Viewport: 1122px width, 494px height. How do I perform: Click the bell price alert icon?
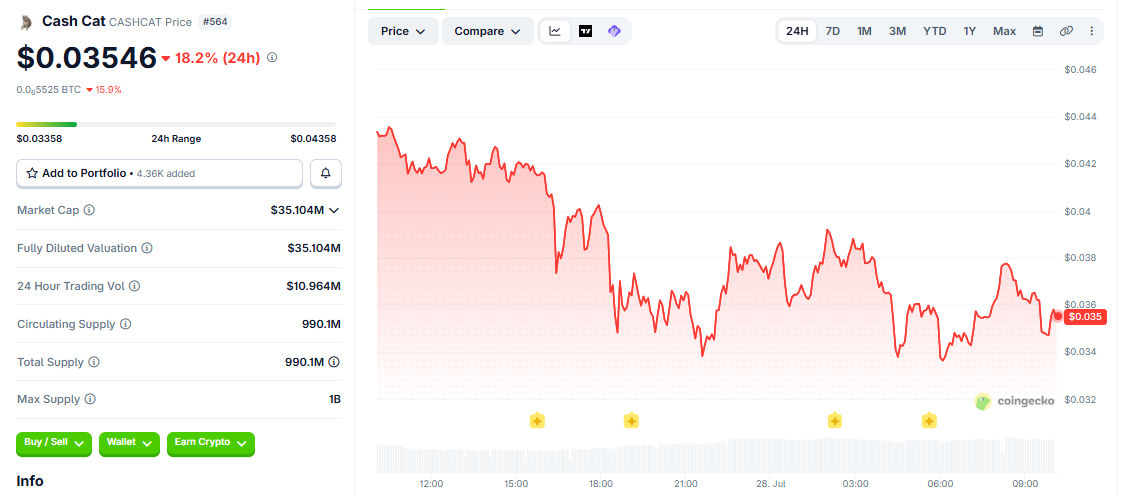click(x=326, y=173)
